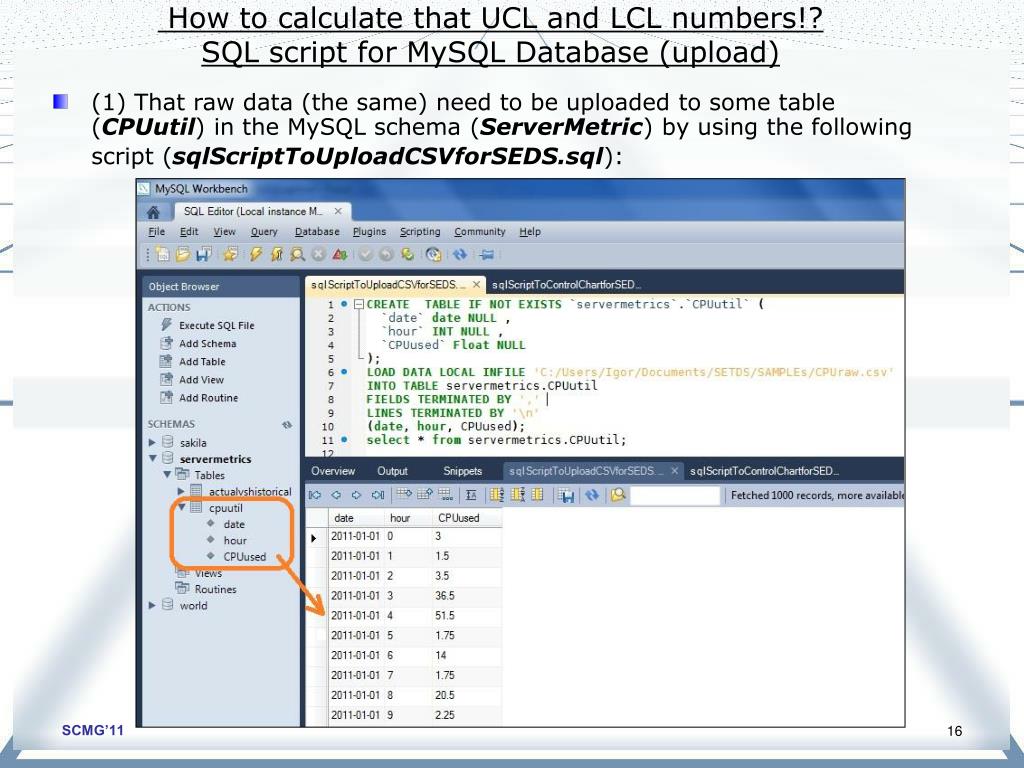Open the Plugins menu
1024x768 pixels.
click(x=370, y=232)
